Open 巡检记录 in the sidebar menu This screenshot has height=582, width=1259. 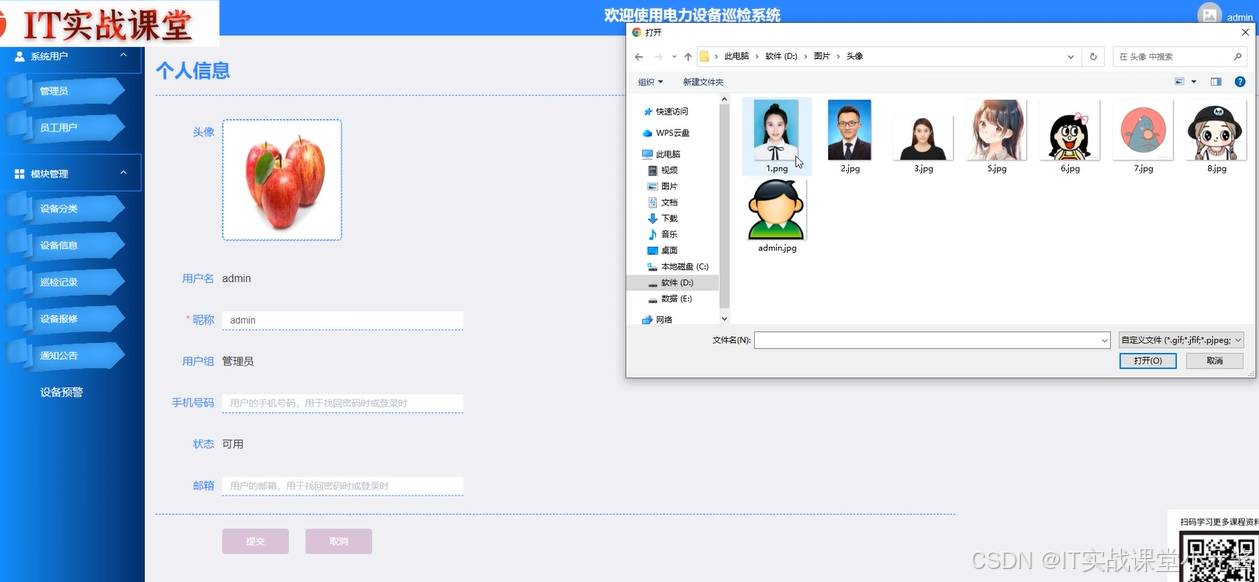[x=59, y=282]
